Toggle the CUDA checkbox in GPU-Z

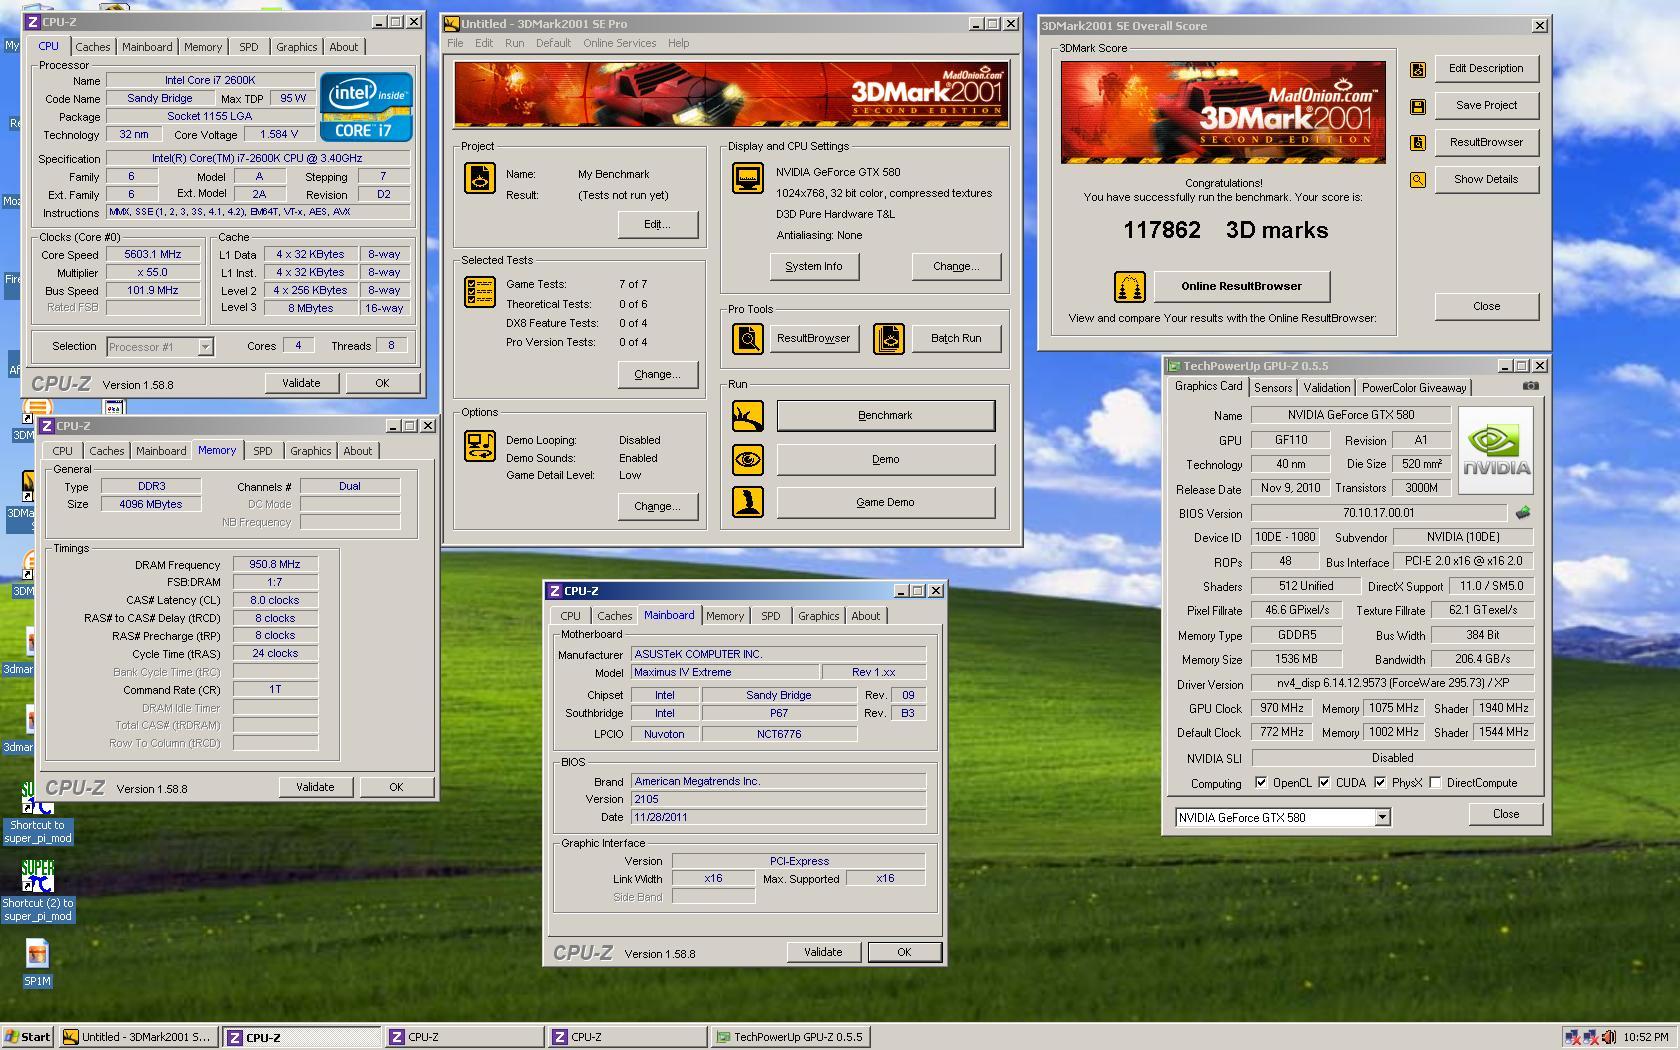pos(1324,783)
